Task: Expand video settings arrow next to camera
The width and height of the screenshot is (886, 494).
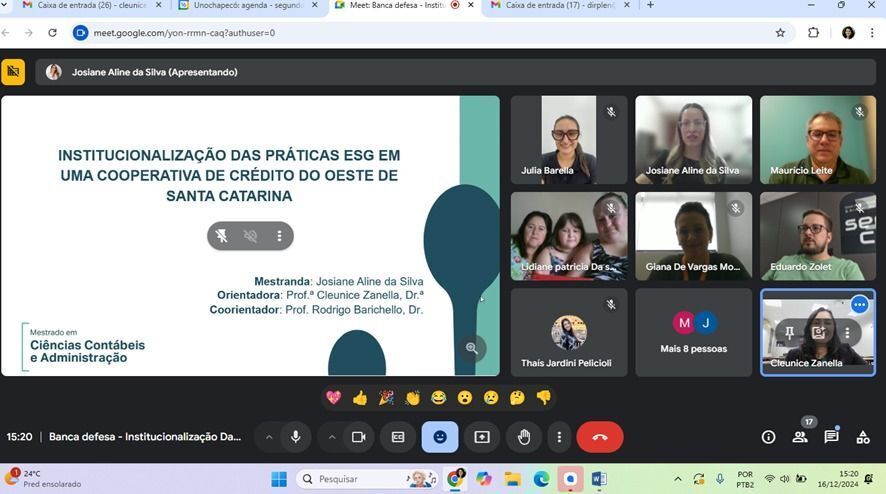Action: [x=332, y=437]
